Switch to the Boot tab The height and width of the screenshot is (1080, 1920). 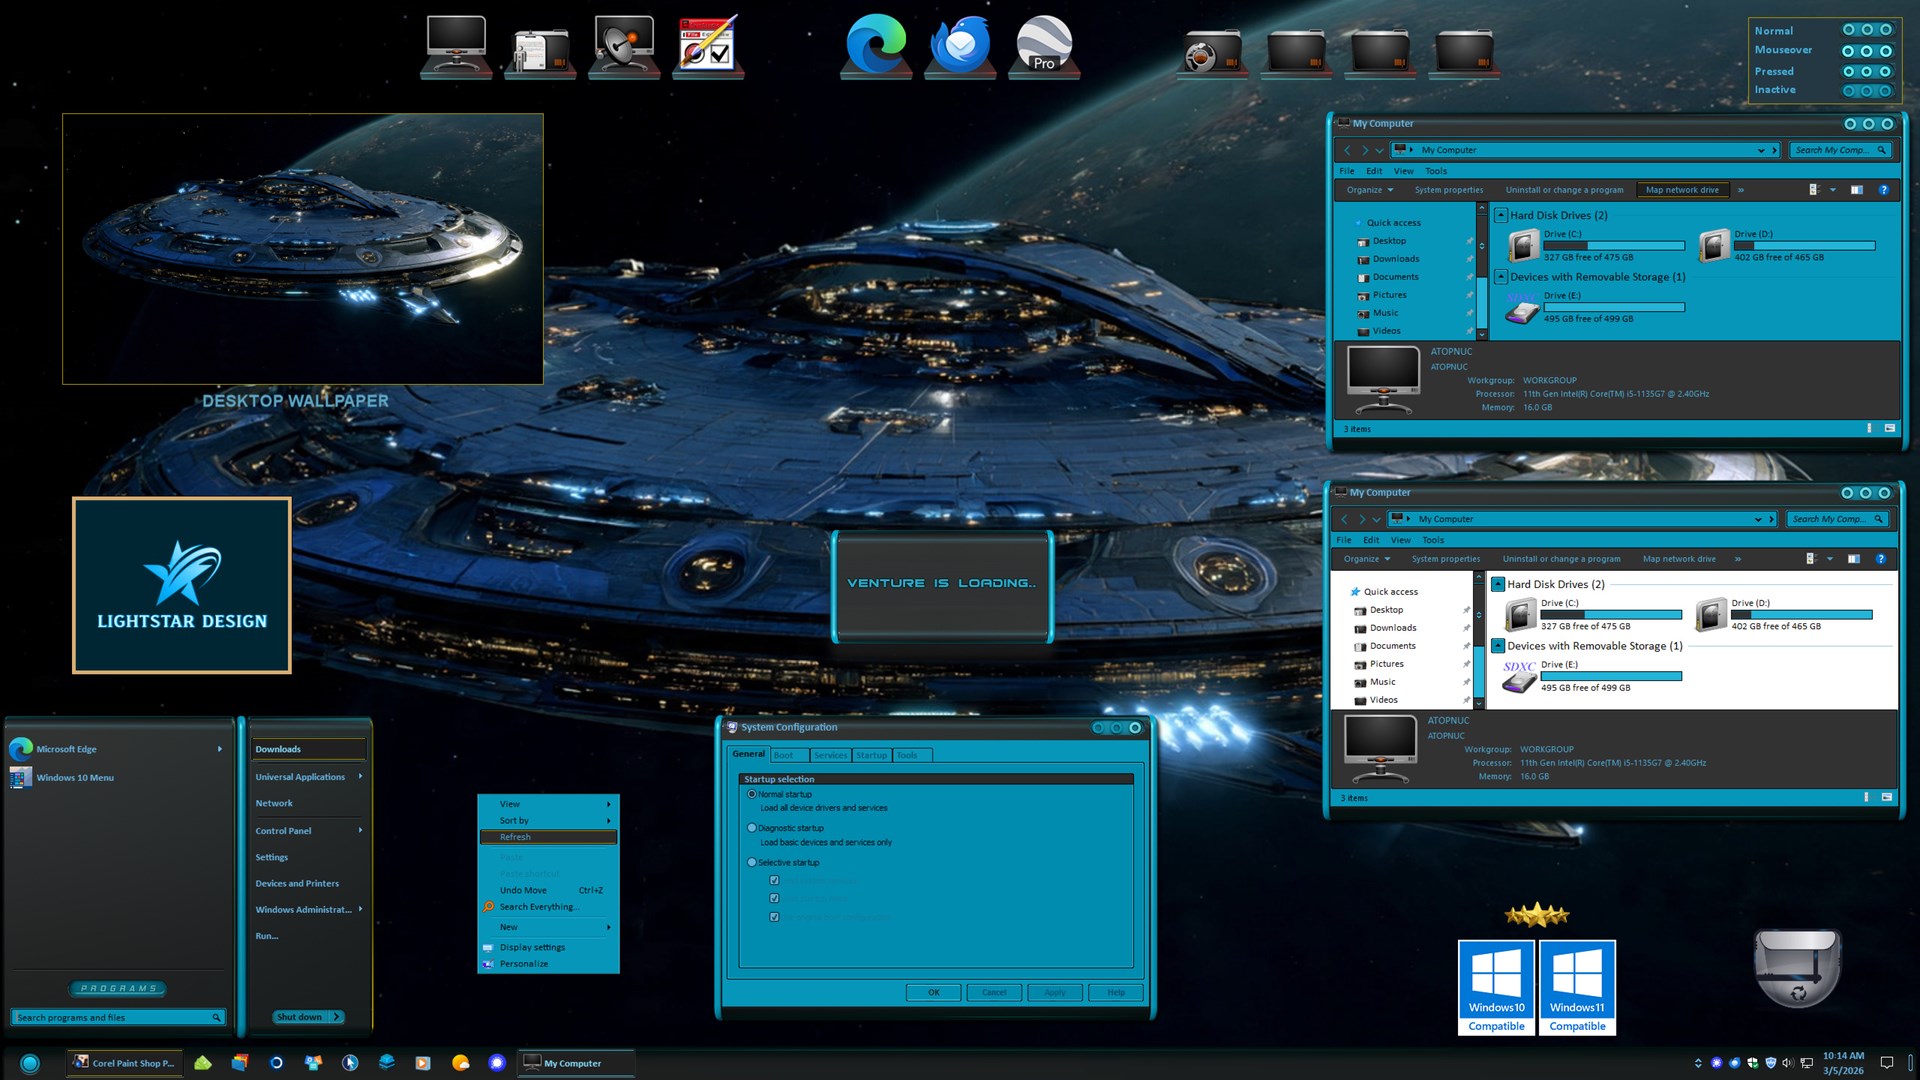[784, 755]
